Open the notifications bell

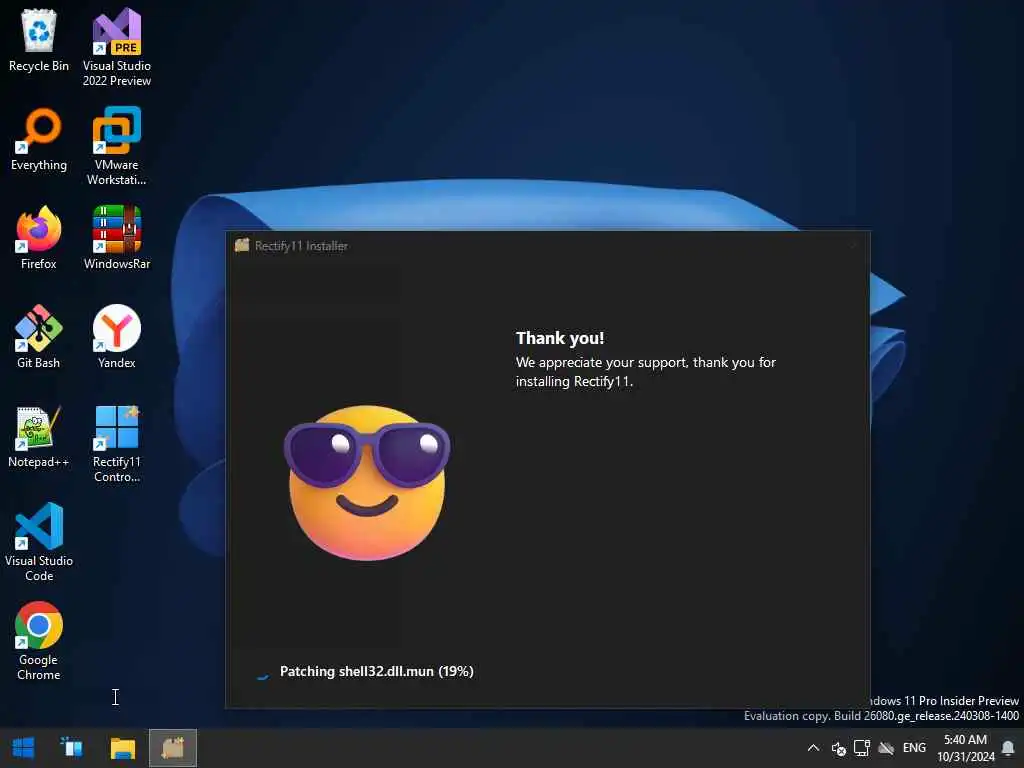[x=1008, y=748]
